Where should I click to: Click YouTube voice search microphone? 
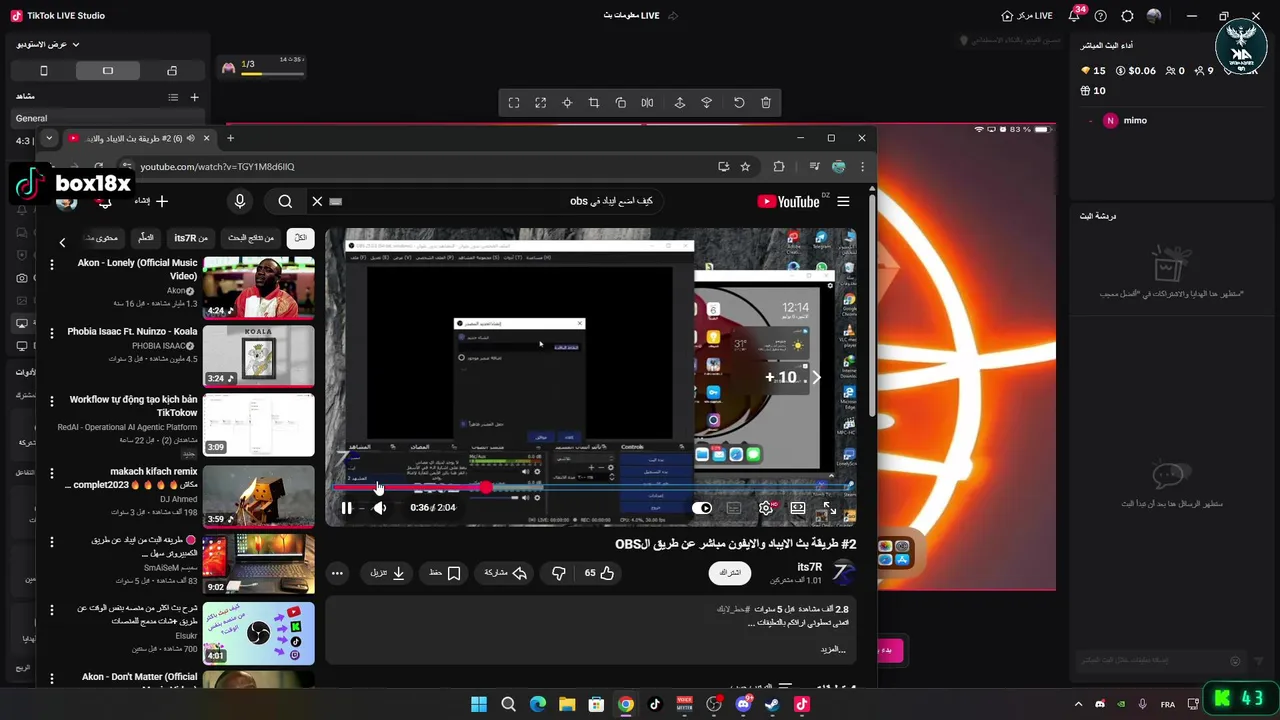coord(240,201)
